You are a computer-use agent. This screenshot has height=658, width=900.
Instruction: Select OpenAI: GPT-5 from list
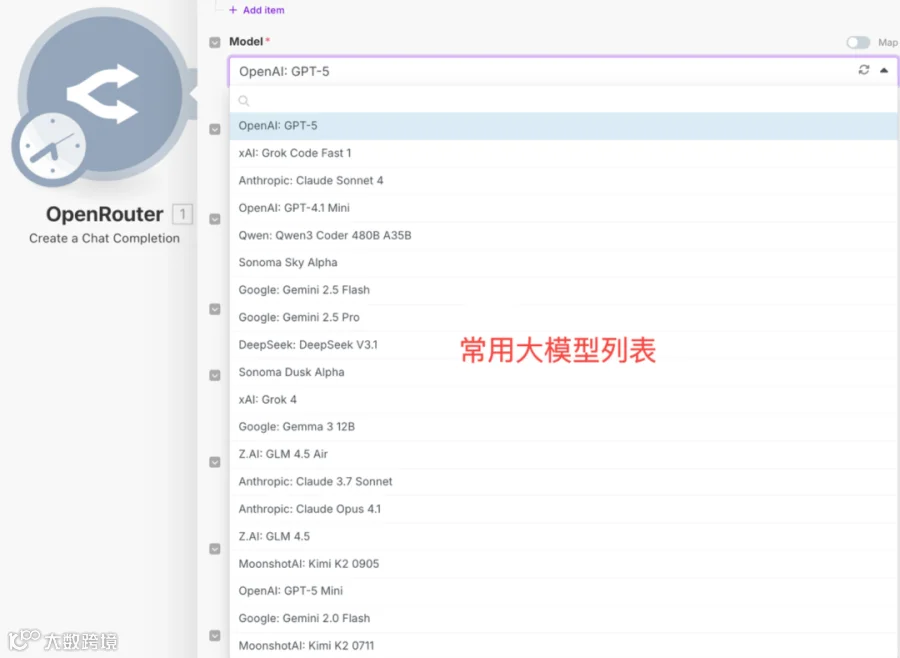563,126
